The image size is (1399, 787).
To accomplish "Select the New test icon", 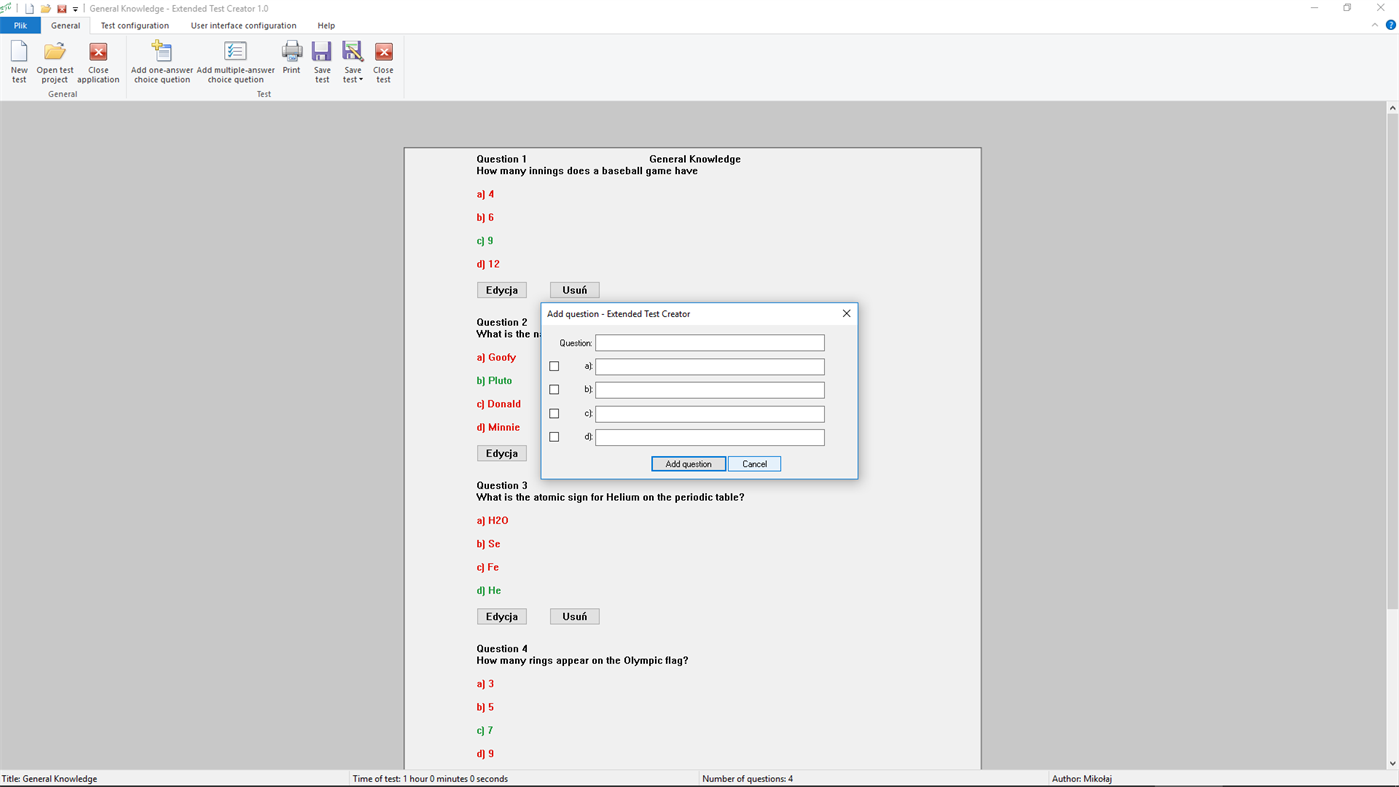I will (x=18, y=58).
